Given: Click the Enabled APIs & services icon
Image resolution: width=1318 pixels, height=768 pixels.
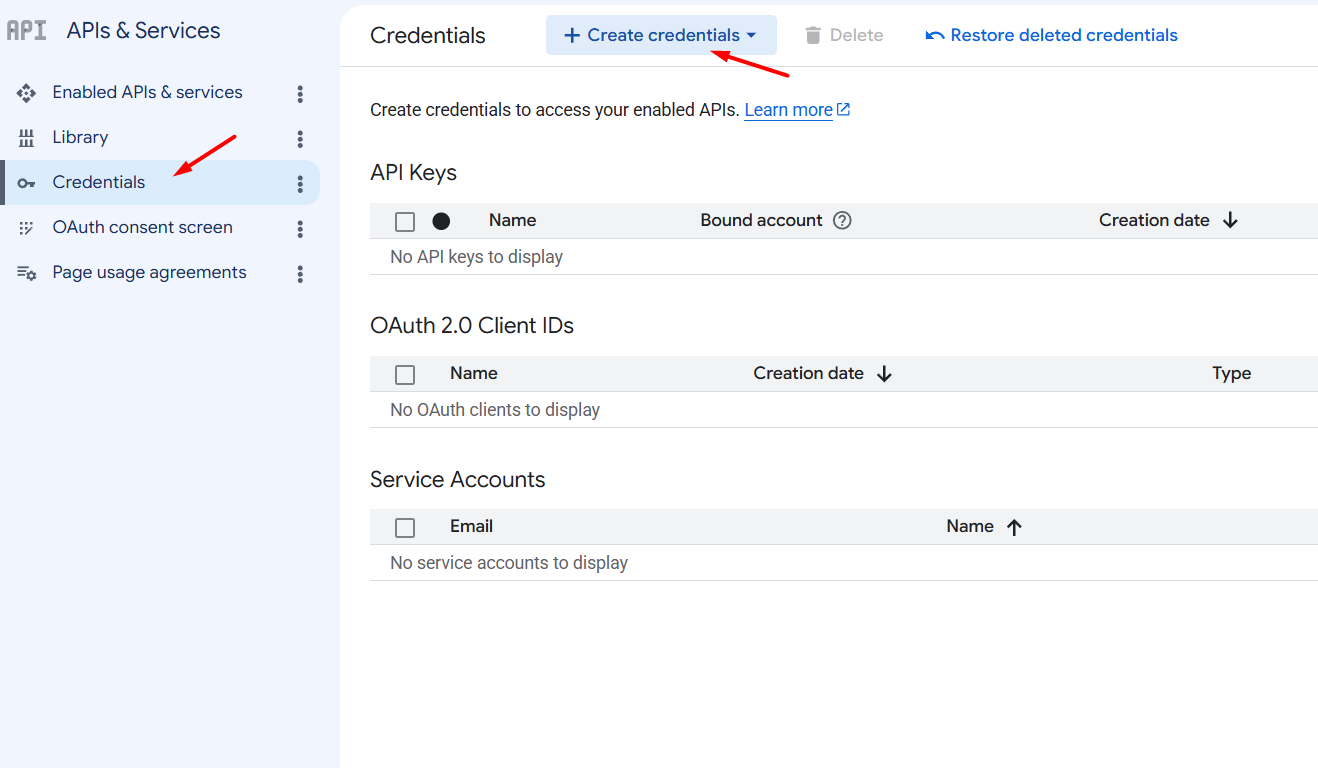Looking at the screenshot, I should pyautogui.click(x=27, y=93).
